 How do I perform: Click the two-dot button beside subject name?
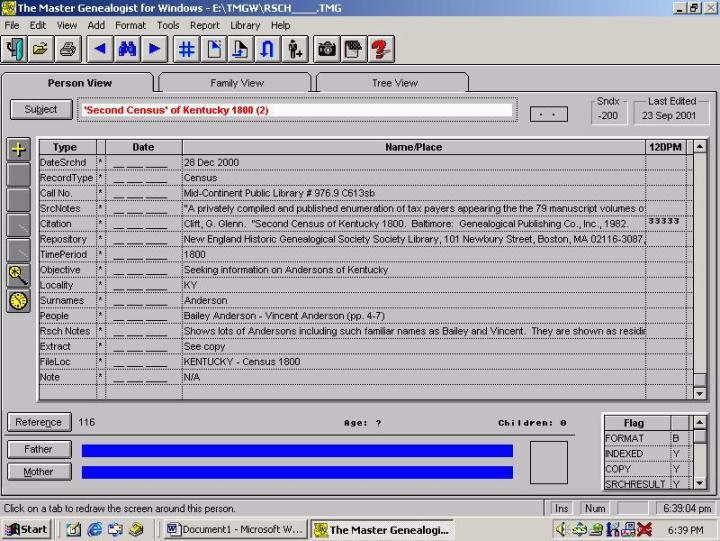tap(548, 114)
